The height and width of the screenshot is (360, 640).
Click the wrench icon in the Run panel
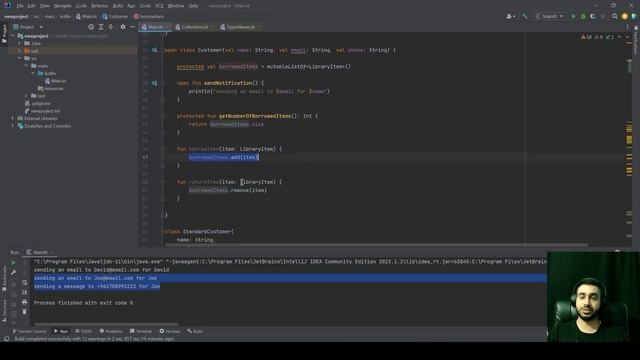coord(13,272)
